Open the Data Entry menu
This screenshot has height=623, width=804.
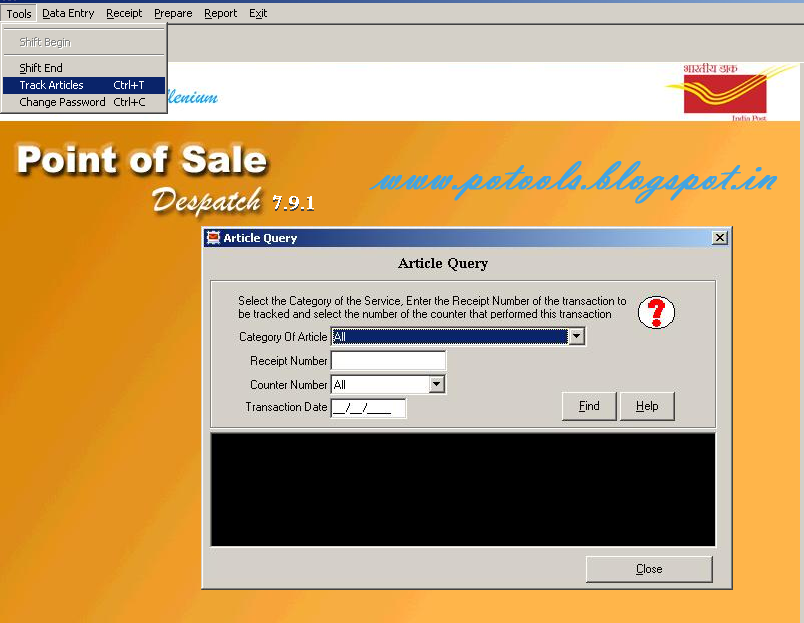click(x=68, y=13)
